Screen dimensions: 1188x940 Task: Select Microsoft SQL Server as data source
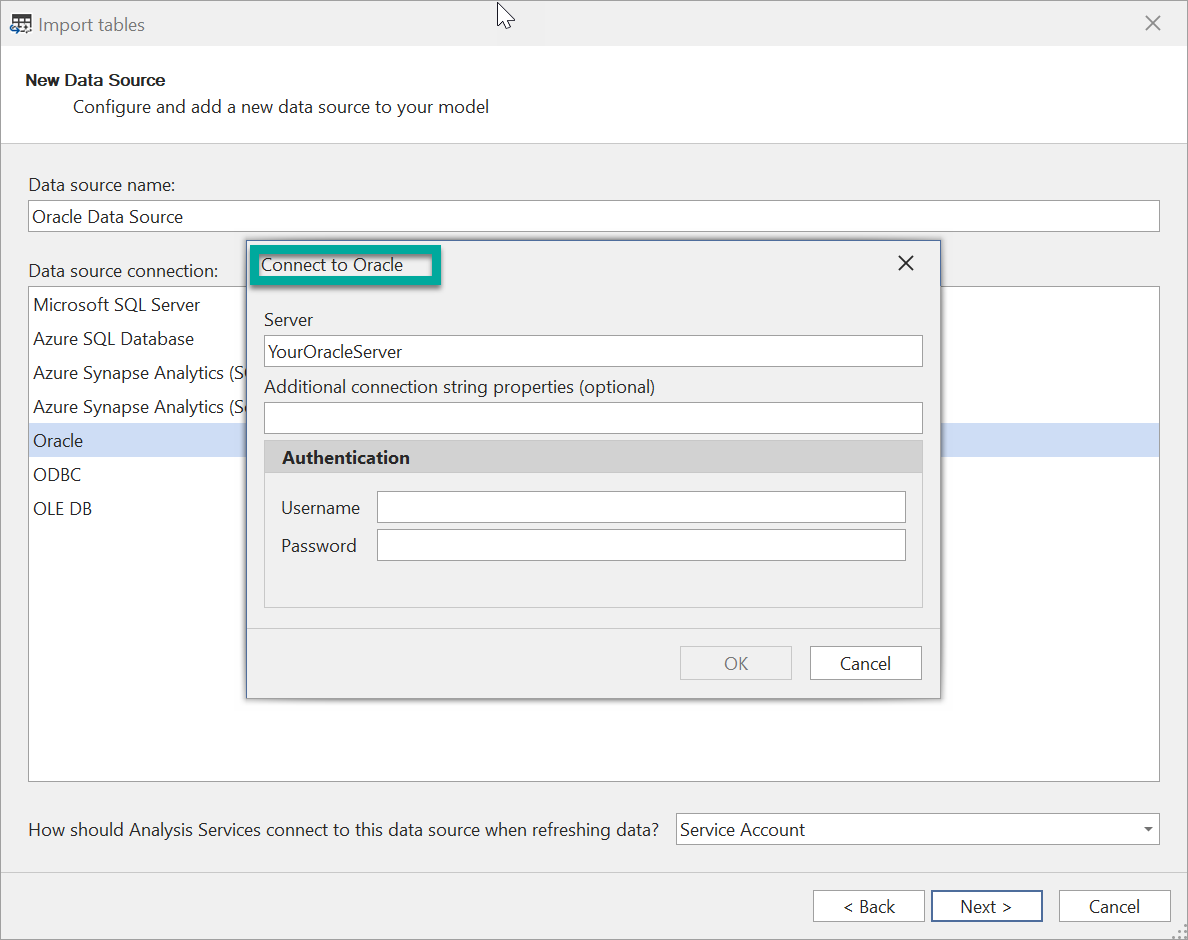coord(115,305)
